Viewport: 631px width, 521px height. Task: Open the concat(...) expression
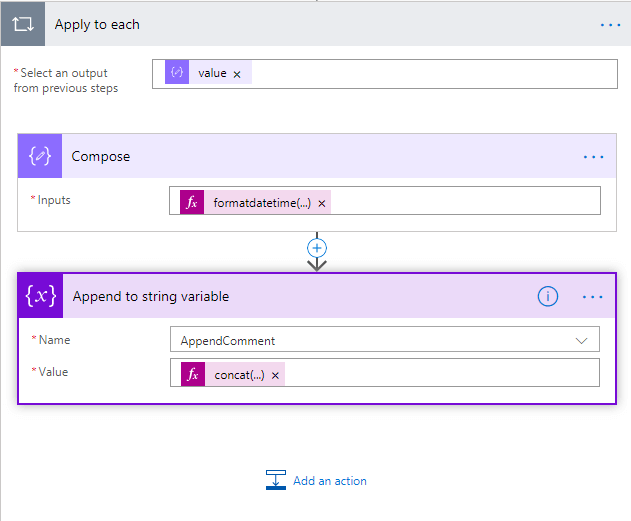239,375
